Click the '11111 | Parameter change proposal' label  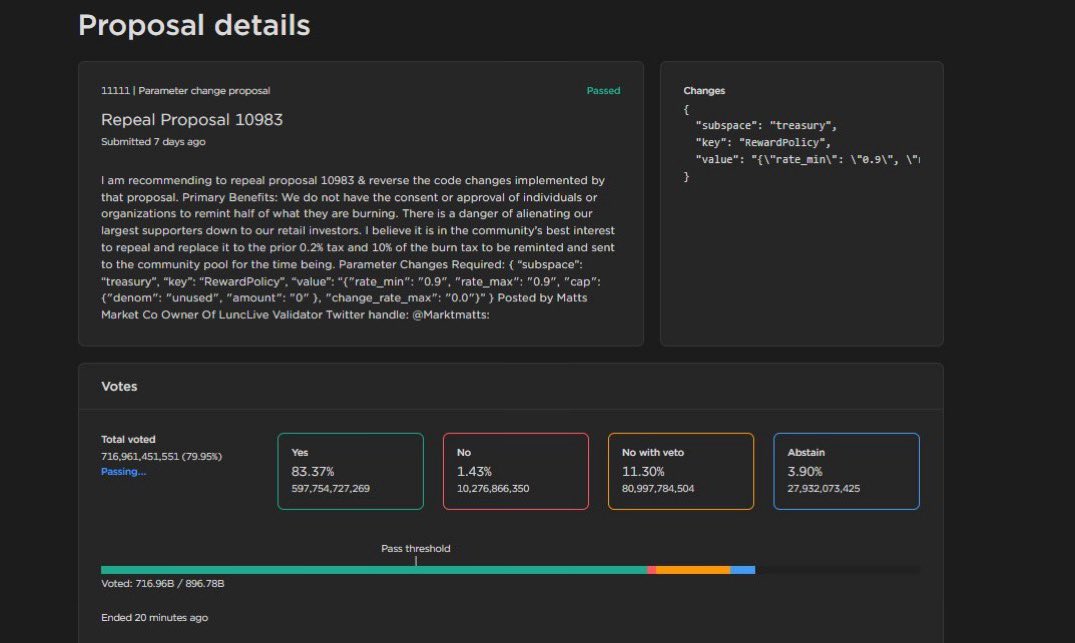click(x=185, y=90)
